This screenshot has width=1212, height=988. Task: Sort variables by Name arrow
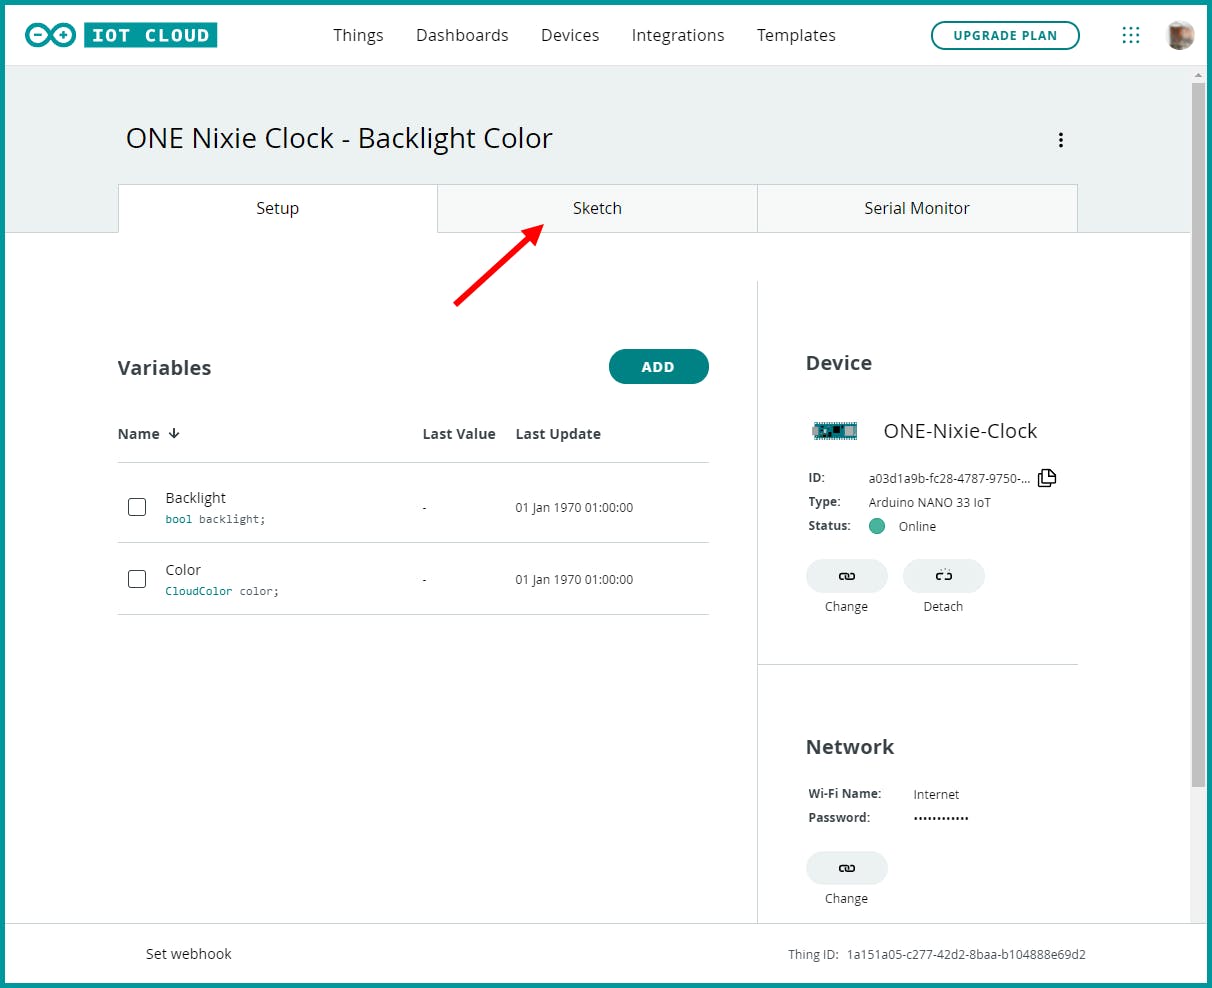click(x=174, y=434)
